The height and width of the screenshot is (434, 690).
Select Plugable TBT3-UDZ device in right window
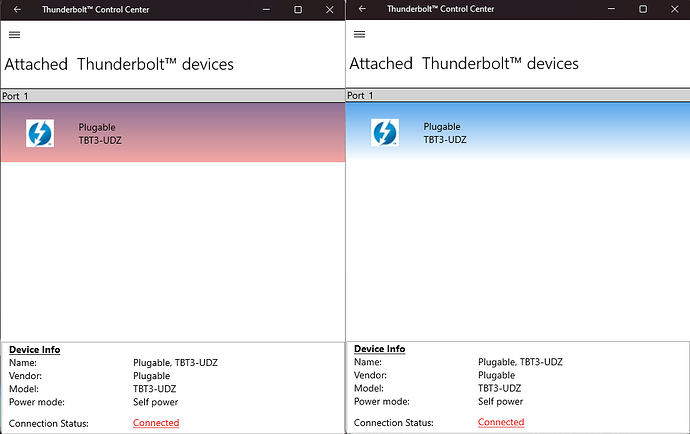coord(518,132)
